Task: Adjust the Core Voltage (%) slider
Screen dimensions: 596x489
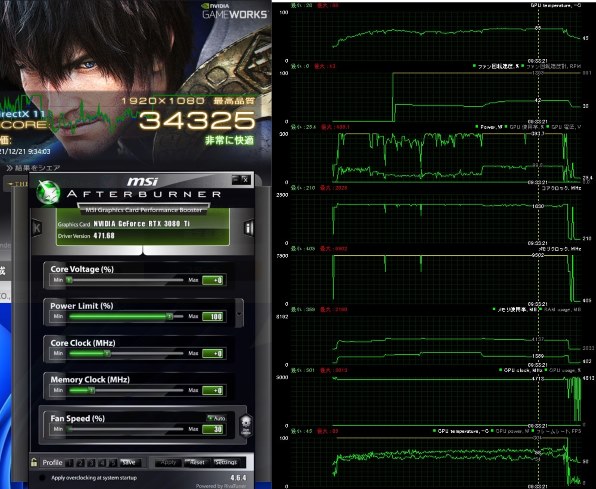Action: pos(125,280)
